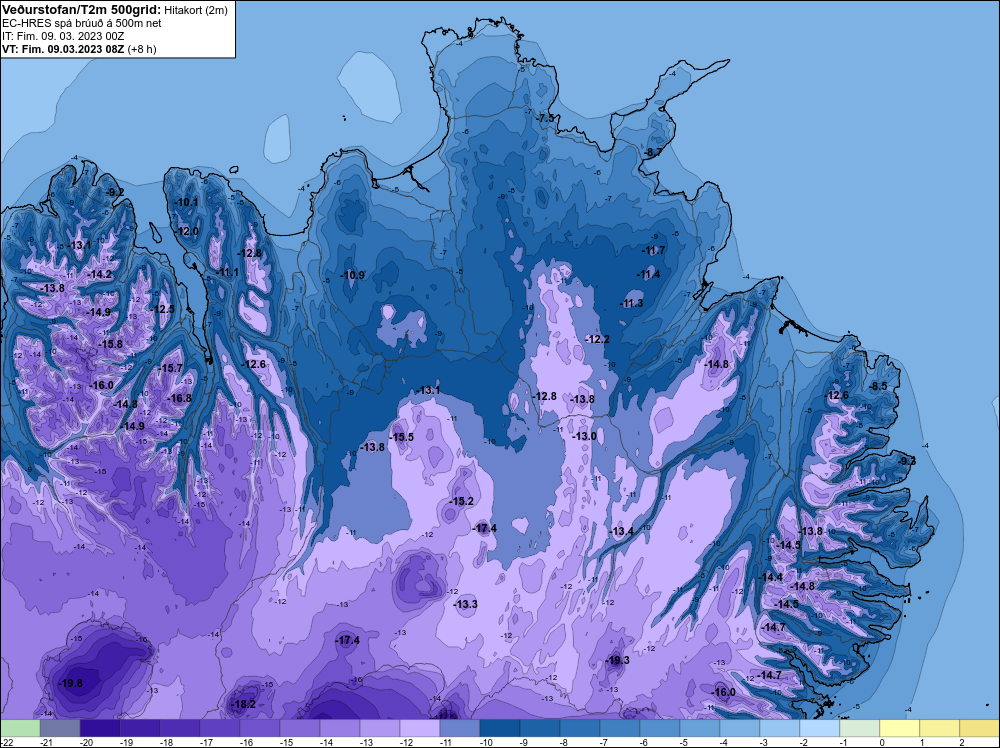Viewport: 1000px width, 748px height.
Task: Click the grey-blue legend swatch at -21
Action: point(60,728)
